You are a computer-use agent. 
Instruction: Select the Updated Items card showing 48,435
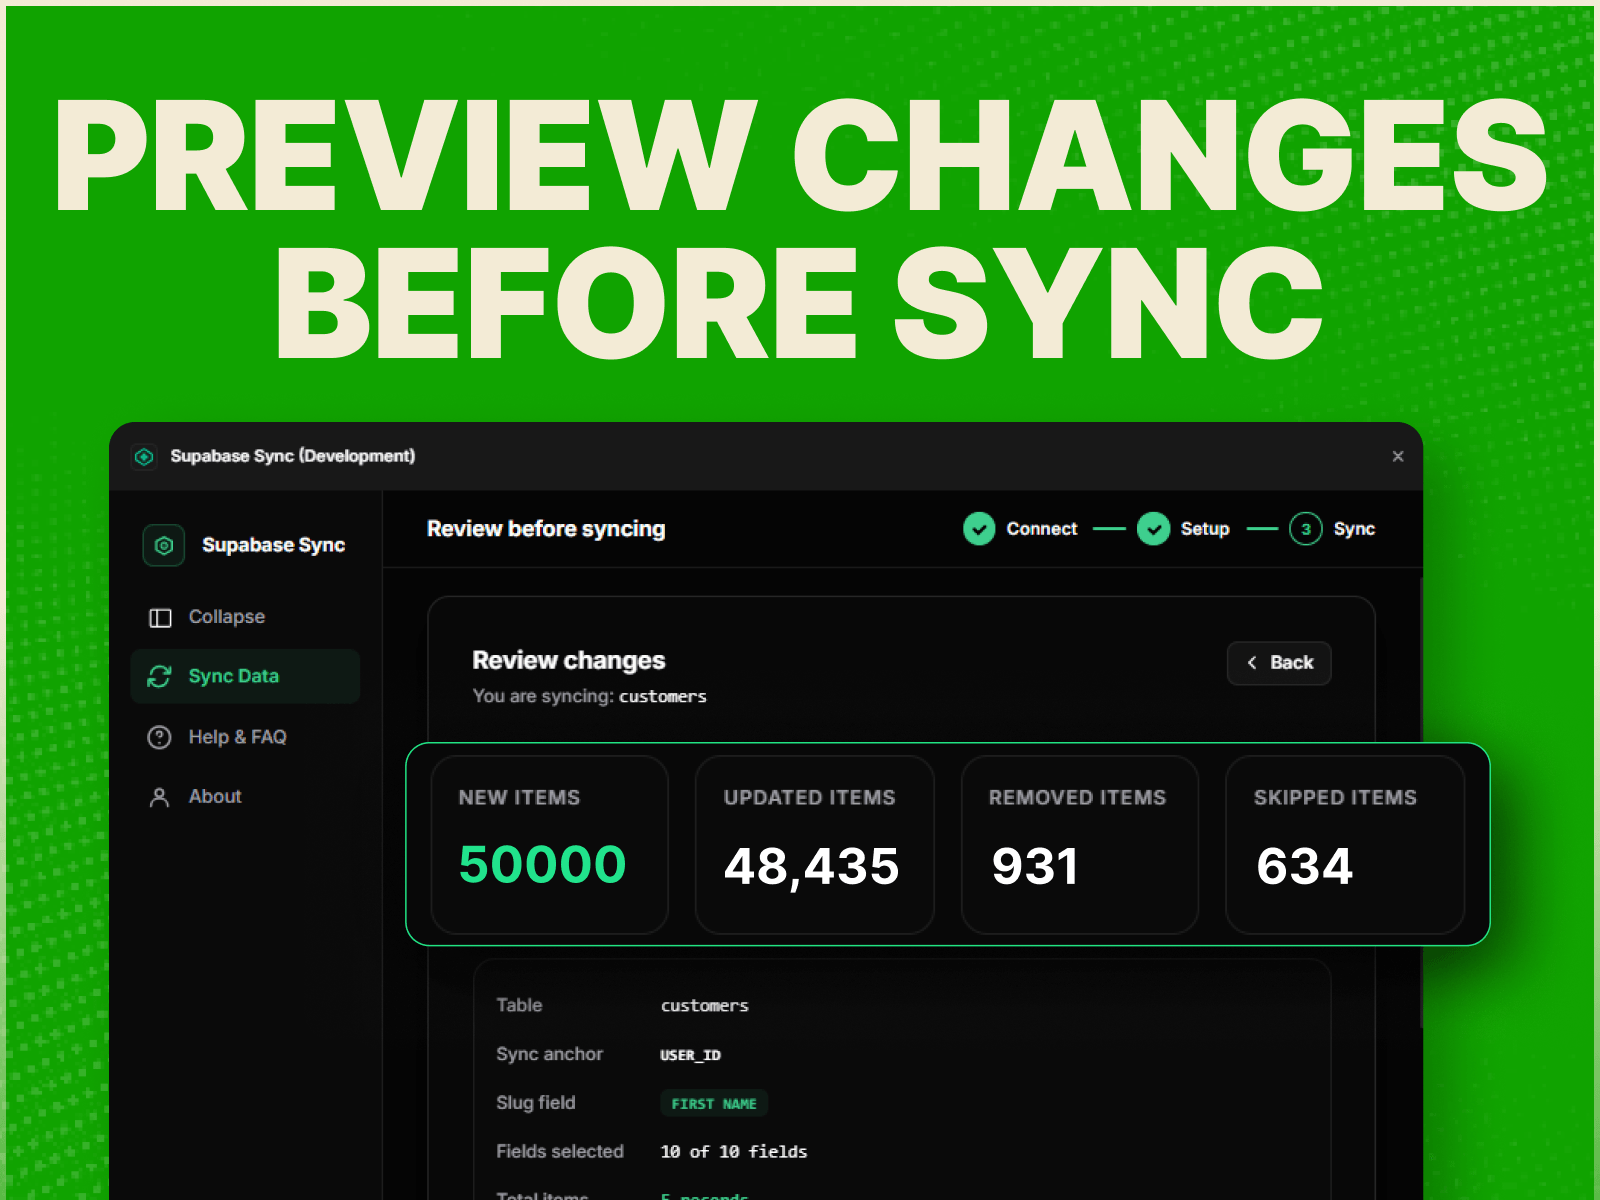click(815, 845)
